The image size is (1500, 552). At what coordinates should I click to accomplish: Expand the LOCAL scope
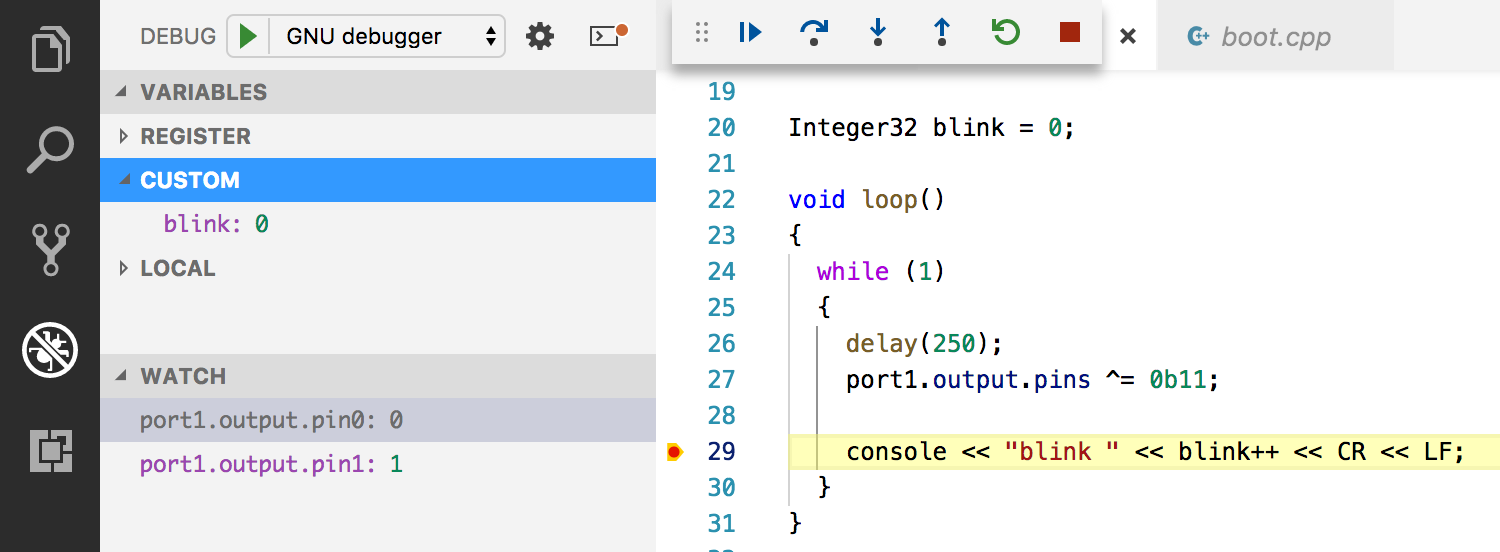[x=378, y=268]
